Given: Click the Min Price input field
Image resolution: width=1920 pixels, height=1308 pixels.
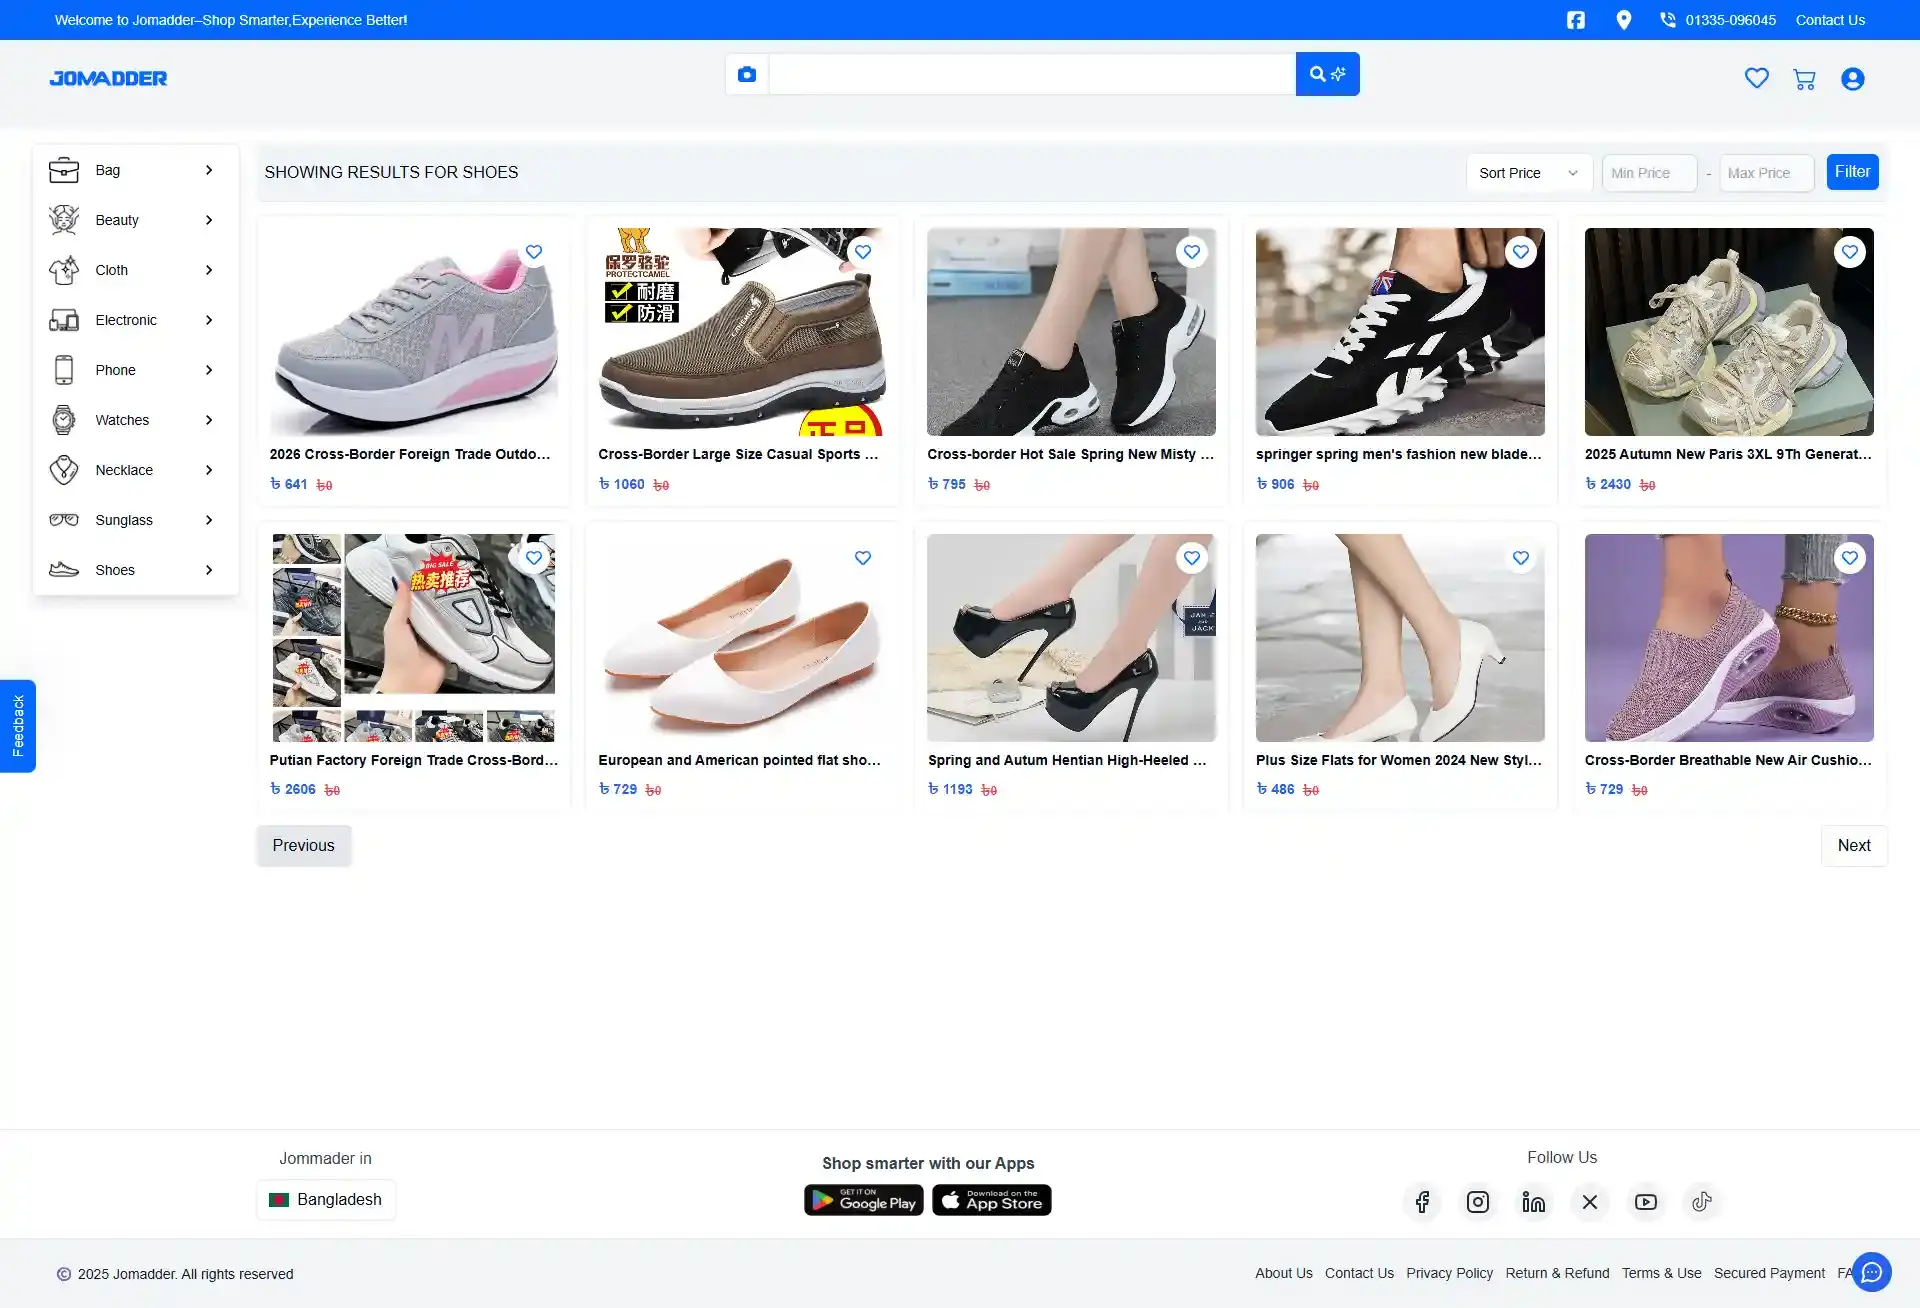Looking at the screenshot, I should click(1648, 173).
